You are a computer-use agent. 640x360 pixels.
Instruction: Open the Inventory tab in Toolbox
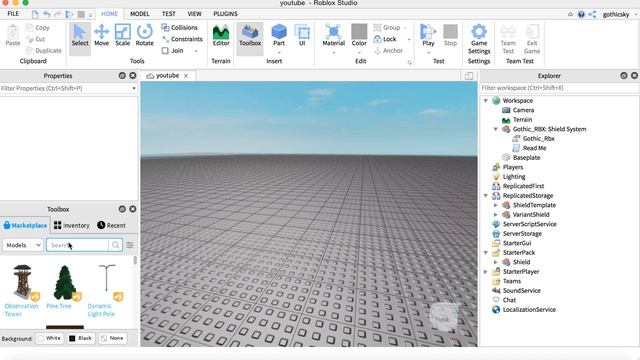pos(71,225)
